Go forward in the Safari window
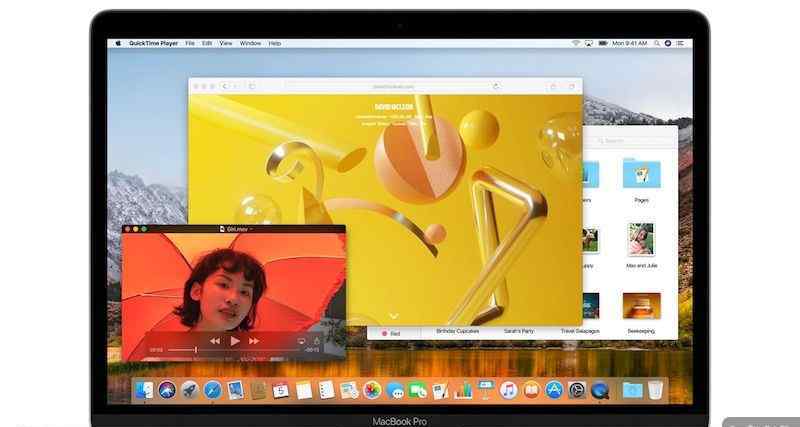This screenshot has width=800, height=427. 235,86
